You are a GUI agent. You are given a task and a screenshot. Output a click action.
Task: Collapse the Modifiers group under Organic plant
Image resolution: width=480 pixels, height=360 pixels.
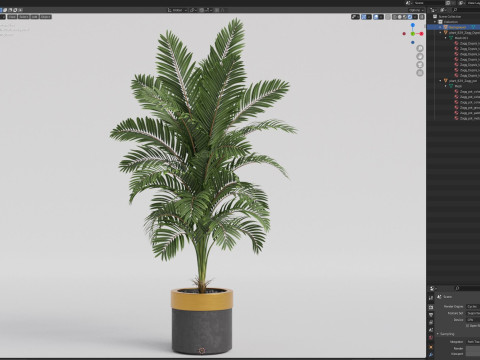(x=446, y=38)
